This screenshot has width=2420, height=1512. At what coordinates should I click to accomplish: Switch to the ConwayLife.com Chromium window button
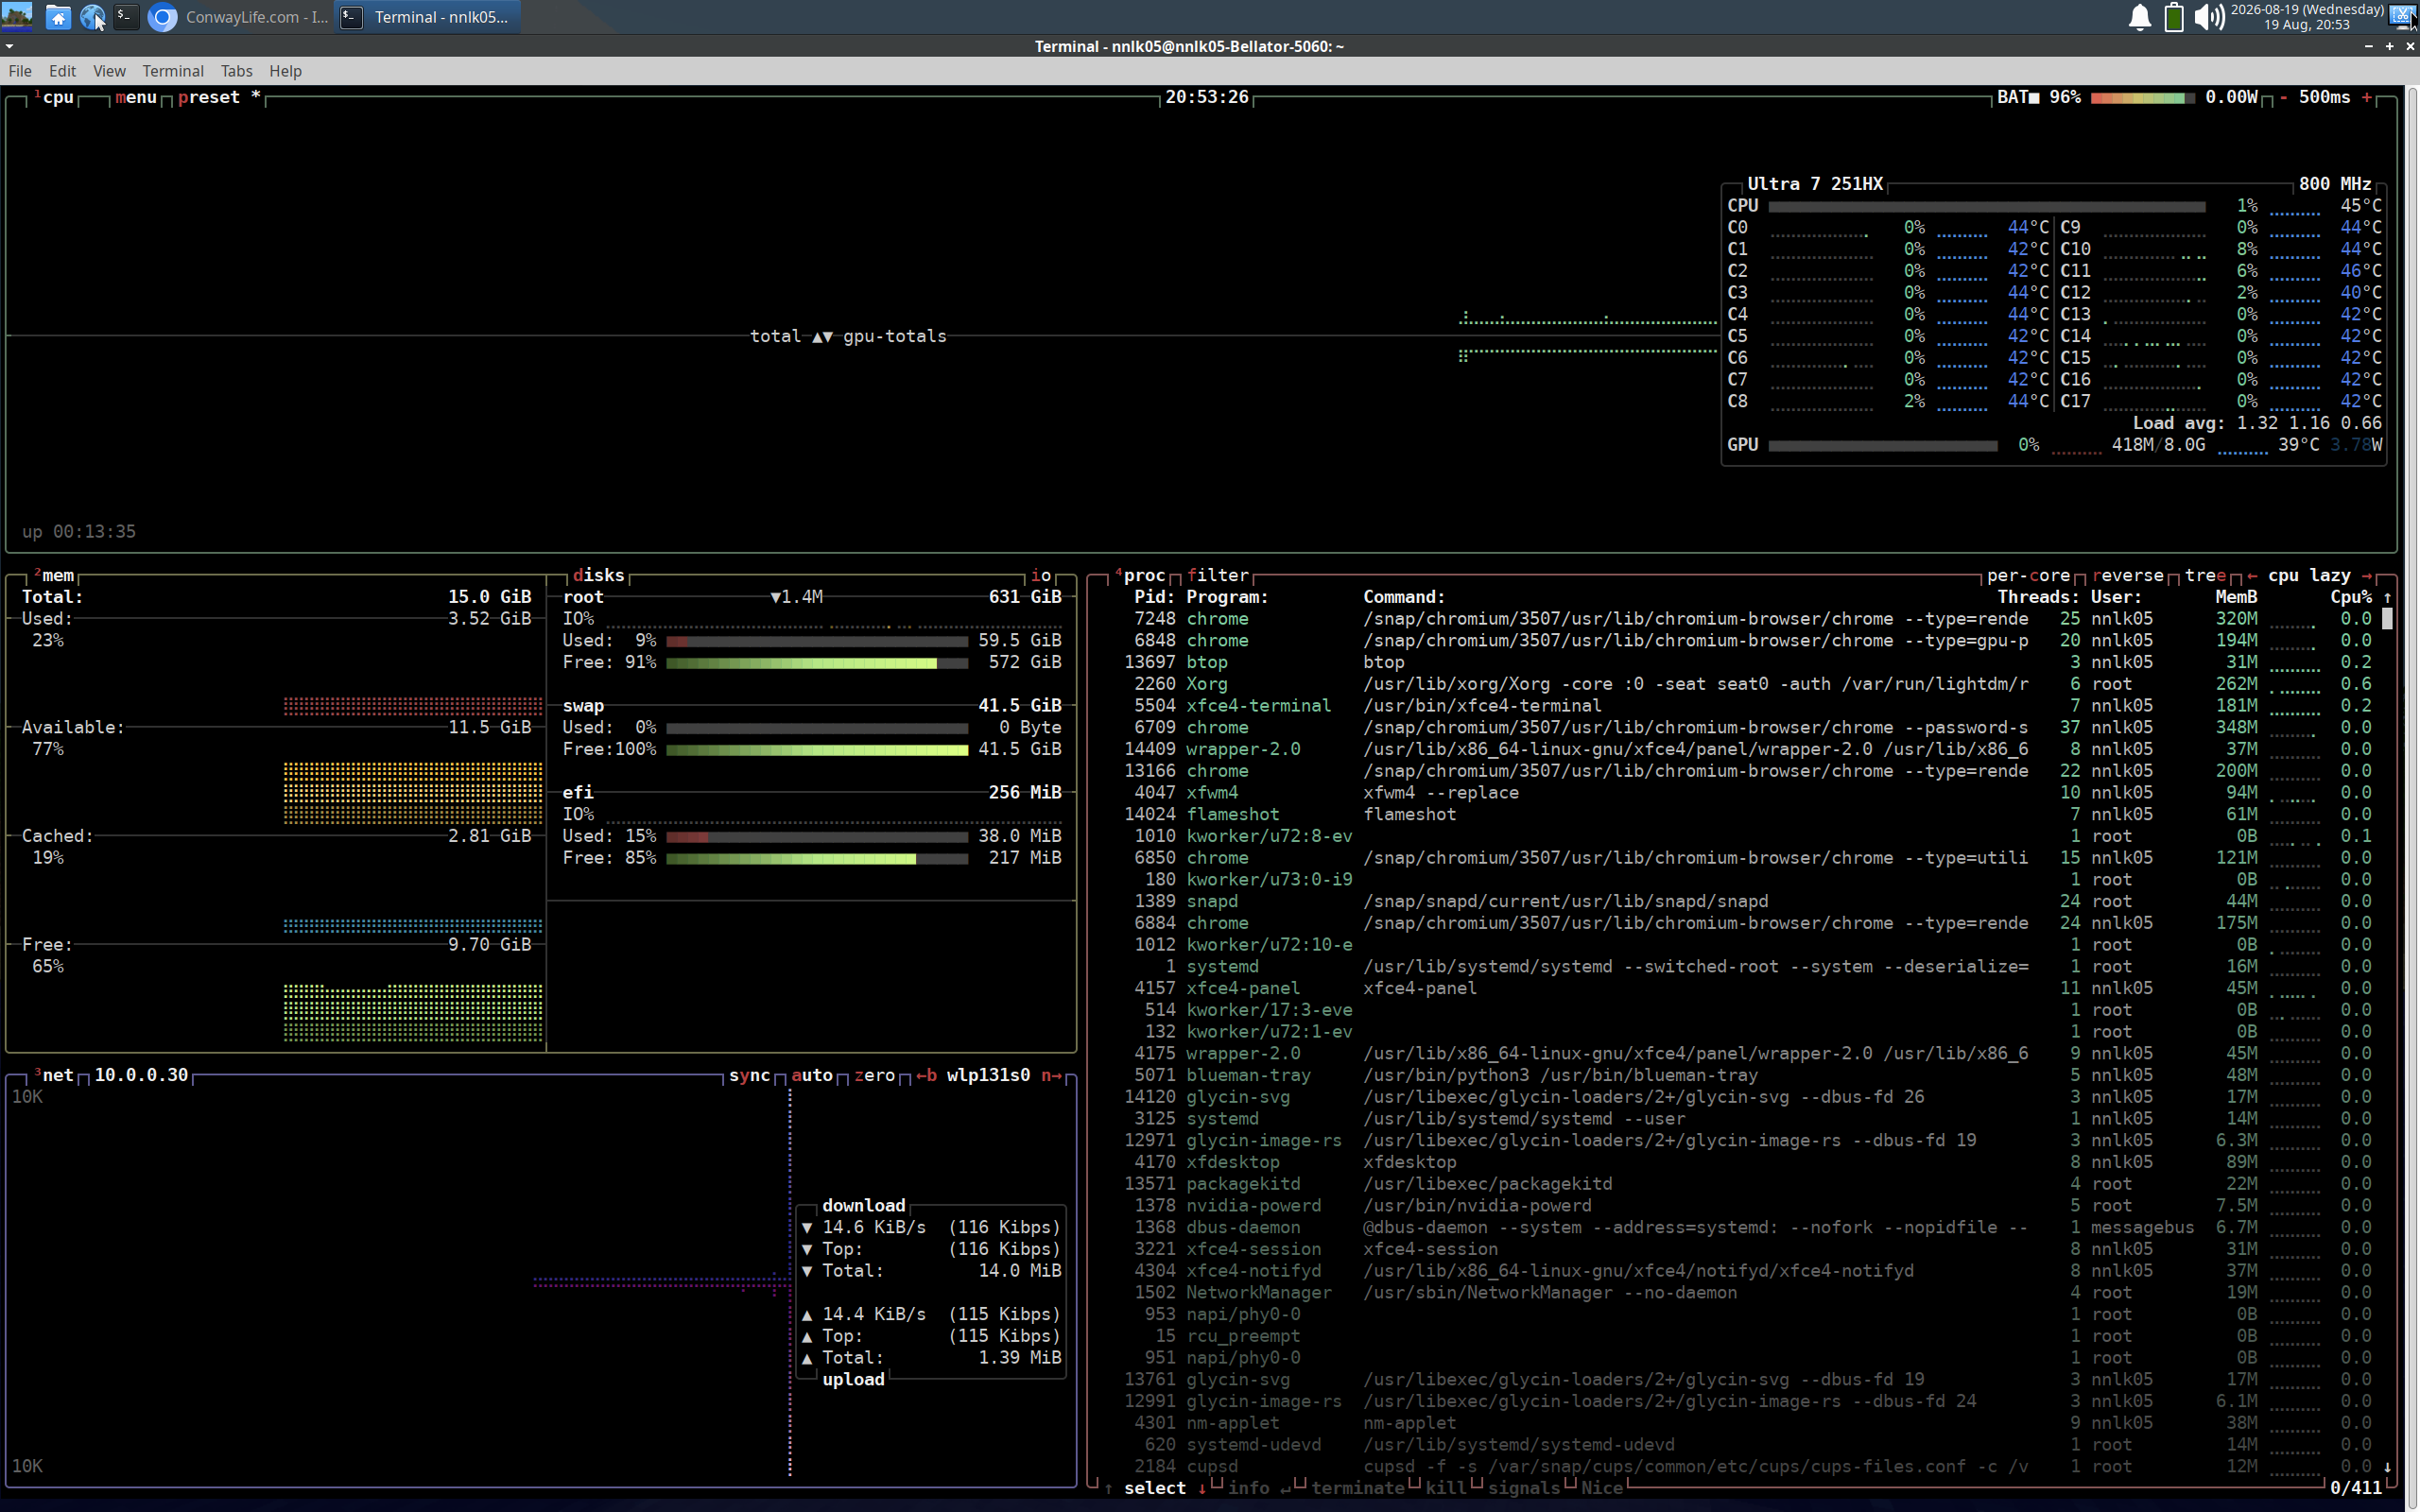(239, 17)
